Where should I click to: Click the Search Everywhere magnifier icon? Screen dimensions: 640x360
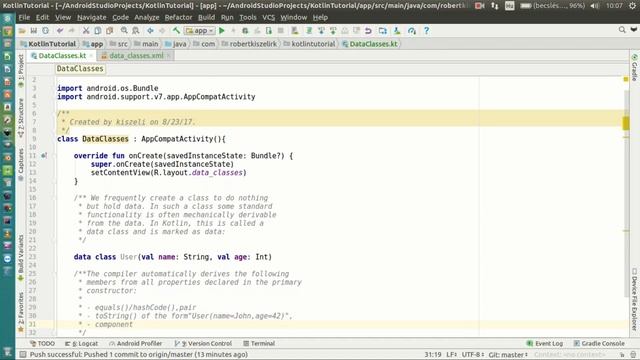622,30
